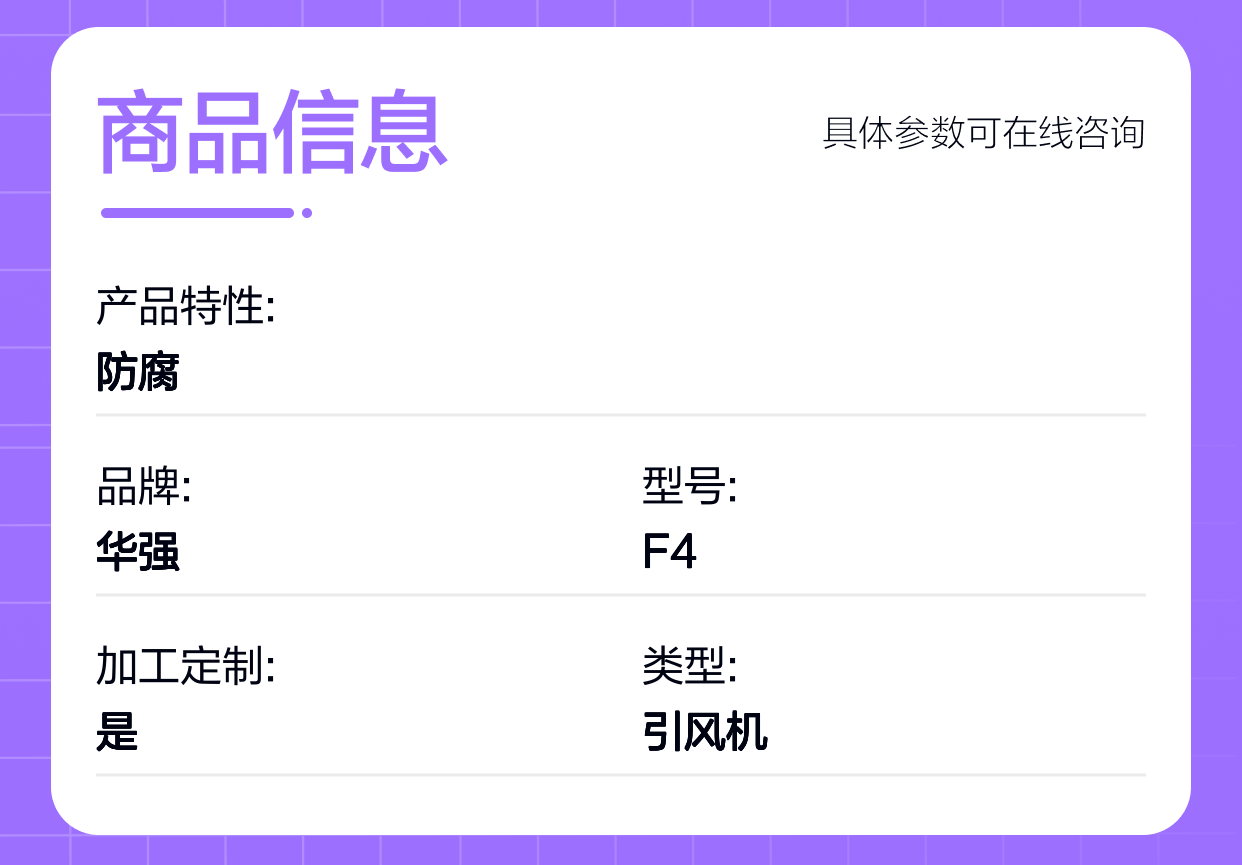
Task: Click the purple underline bar below title
Action: pyautogui.click(x=197, y=212)
